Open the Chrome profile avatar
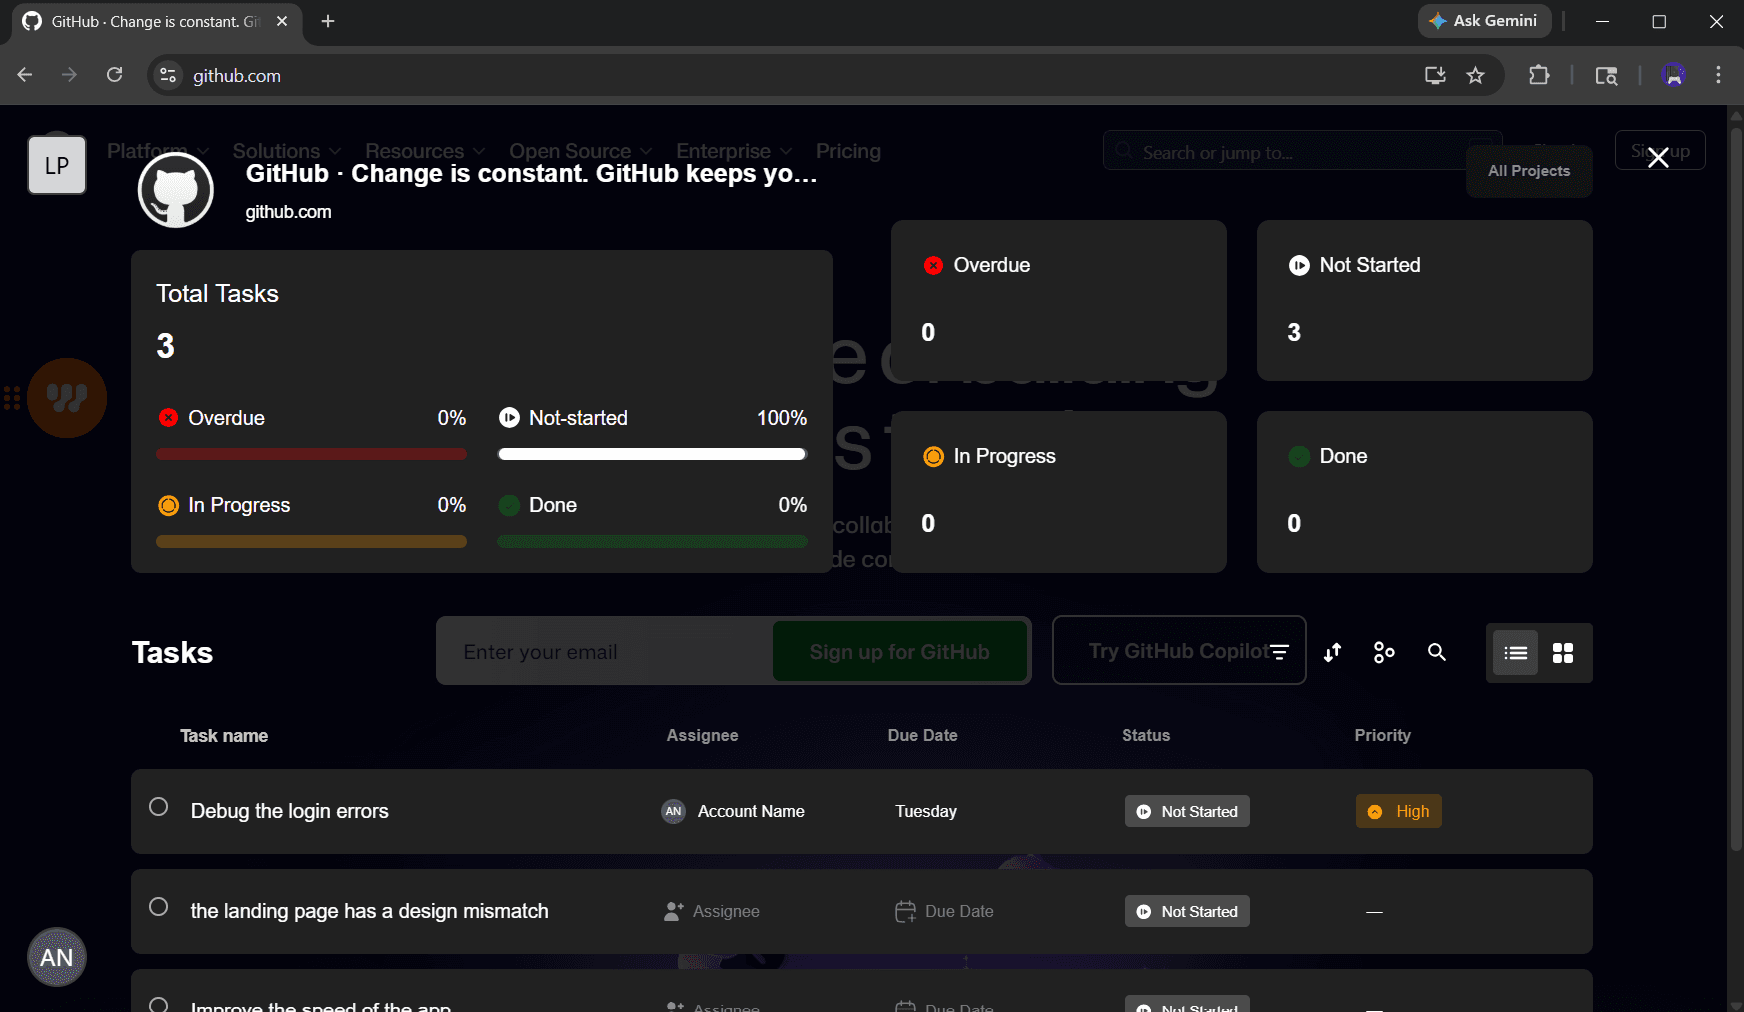Image resolution: width=1744 pixels, height=1012 pixels. (x=1674, y=75)
